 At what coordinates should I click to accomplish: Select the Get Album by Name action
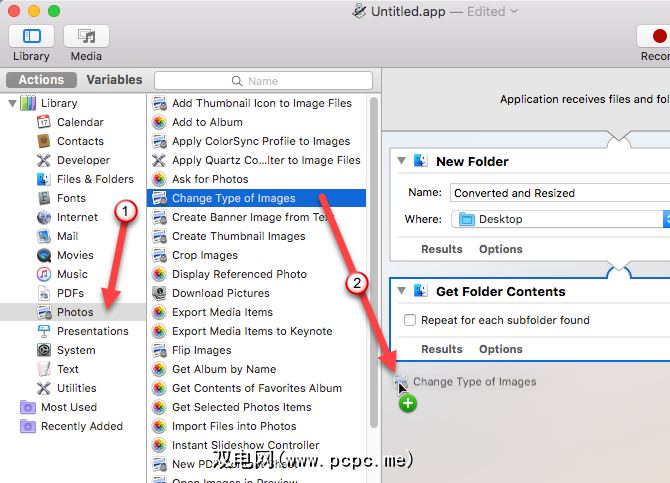click(x=256, y=369)
